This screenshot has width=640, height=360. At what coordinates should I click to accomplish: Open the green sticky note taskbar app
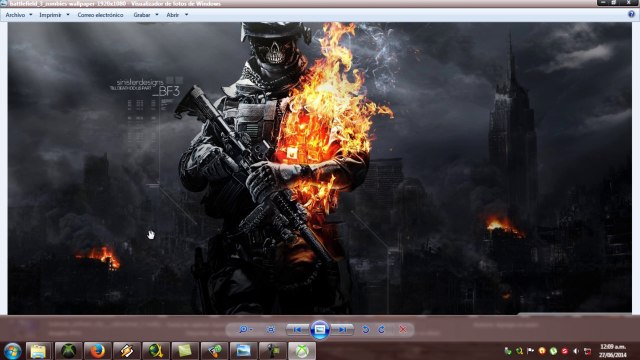[x=185, y=351]
